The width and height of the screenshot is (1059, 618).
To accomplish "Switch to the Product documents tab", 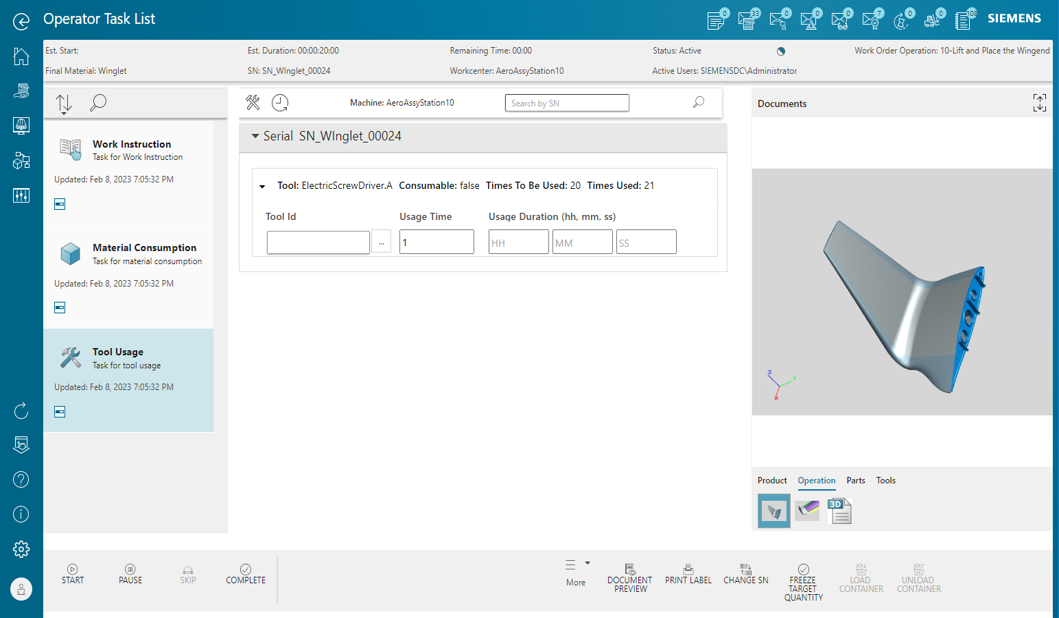I will pos(772,480).
